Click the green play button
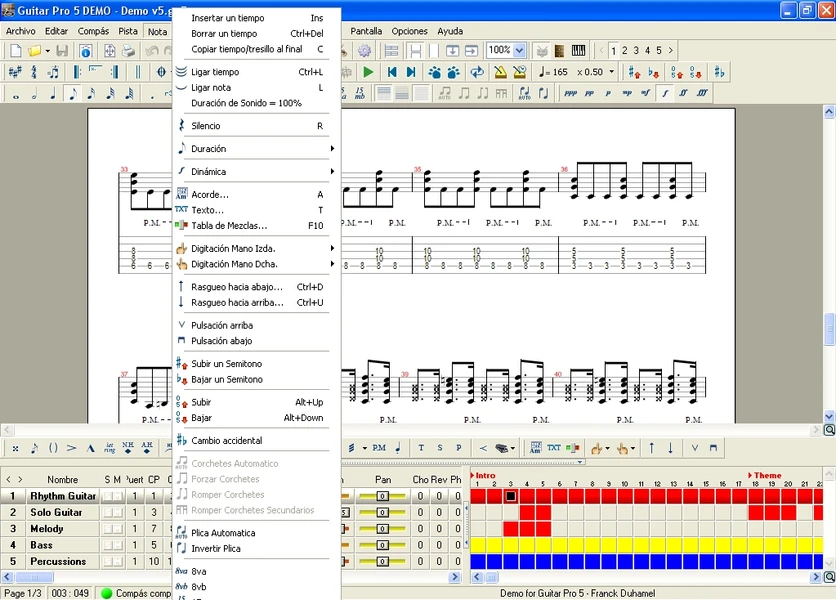The image size is (836, 600). (367, 72)
